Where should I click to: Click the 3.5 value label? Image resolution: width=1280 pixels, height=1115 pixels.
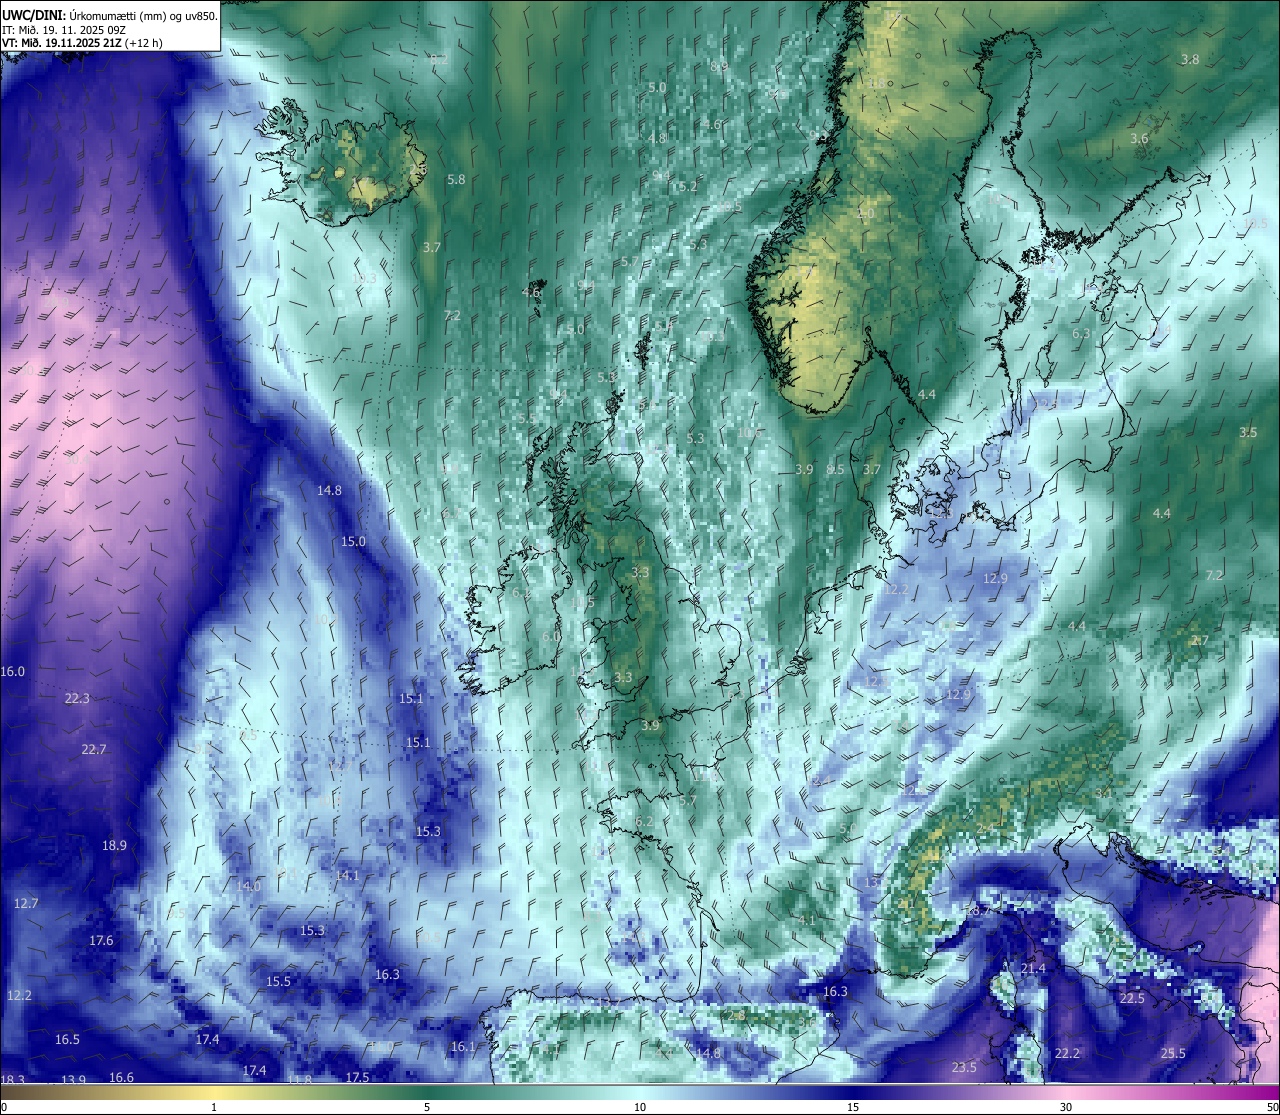pos(1248,432)
